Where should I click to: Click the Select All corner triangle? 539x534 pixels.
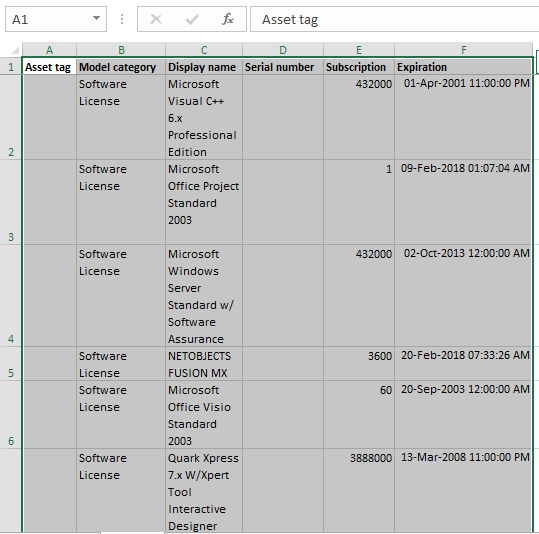(x=15, y=51)
